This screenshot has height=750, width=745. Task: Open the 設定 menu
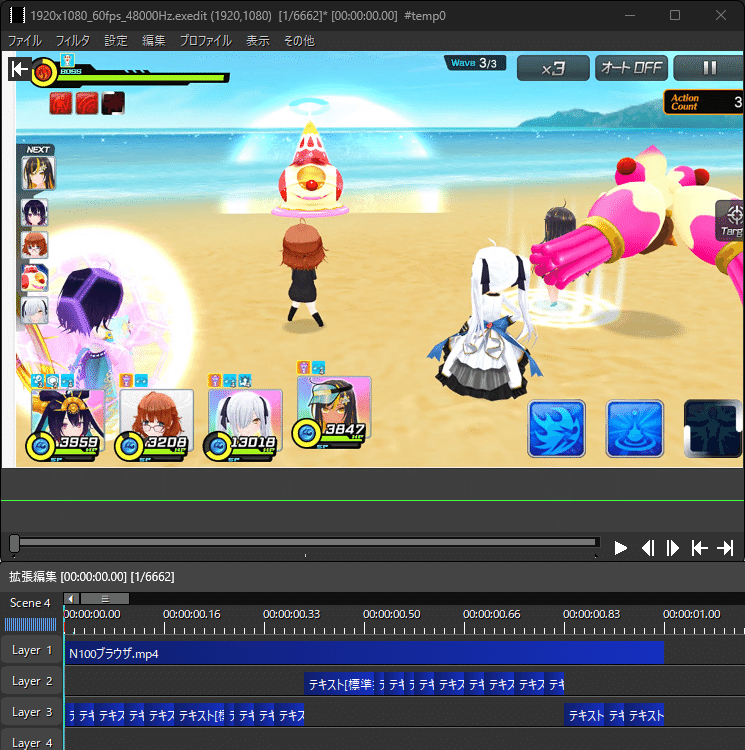click(116, 41)
